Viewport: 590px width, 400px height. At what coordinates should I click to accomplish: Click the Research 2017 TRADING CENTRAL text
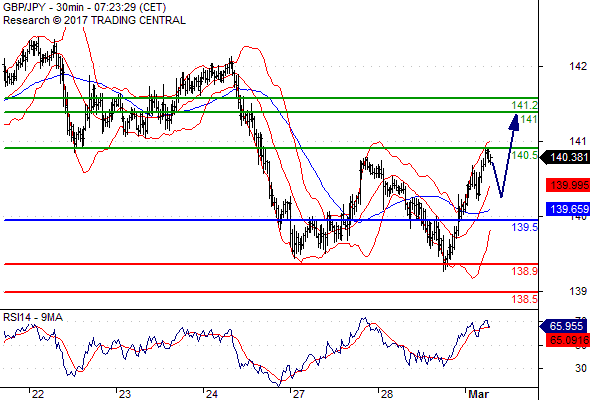tap(94, 20)
